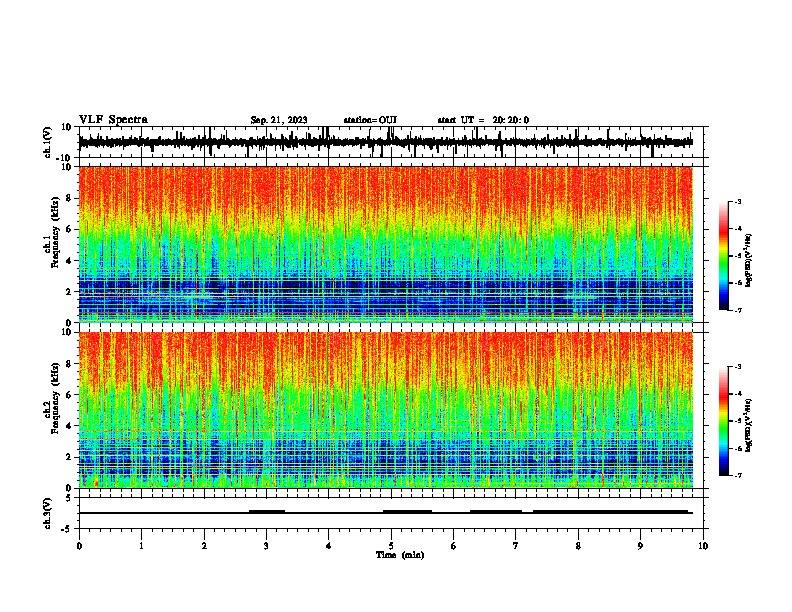Screen dimensions: 792x612
Task: Click the ch.3 raised segment near minute 3
Action: (267, 511)
